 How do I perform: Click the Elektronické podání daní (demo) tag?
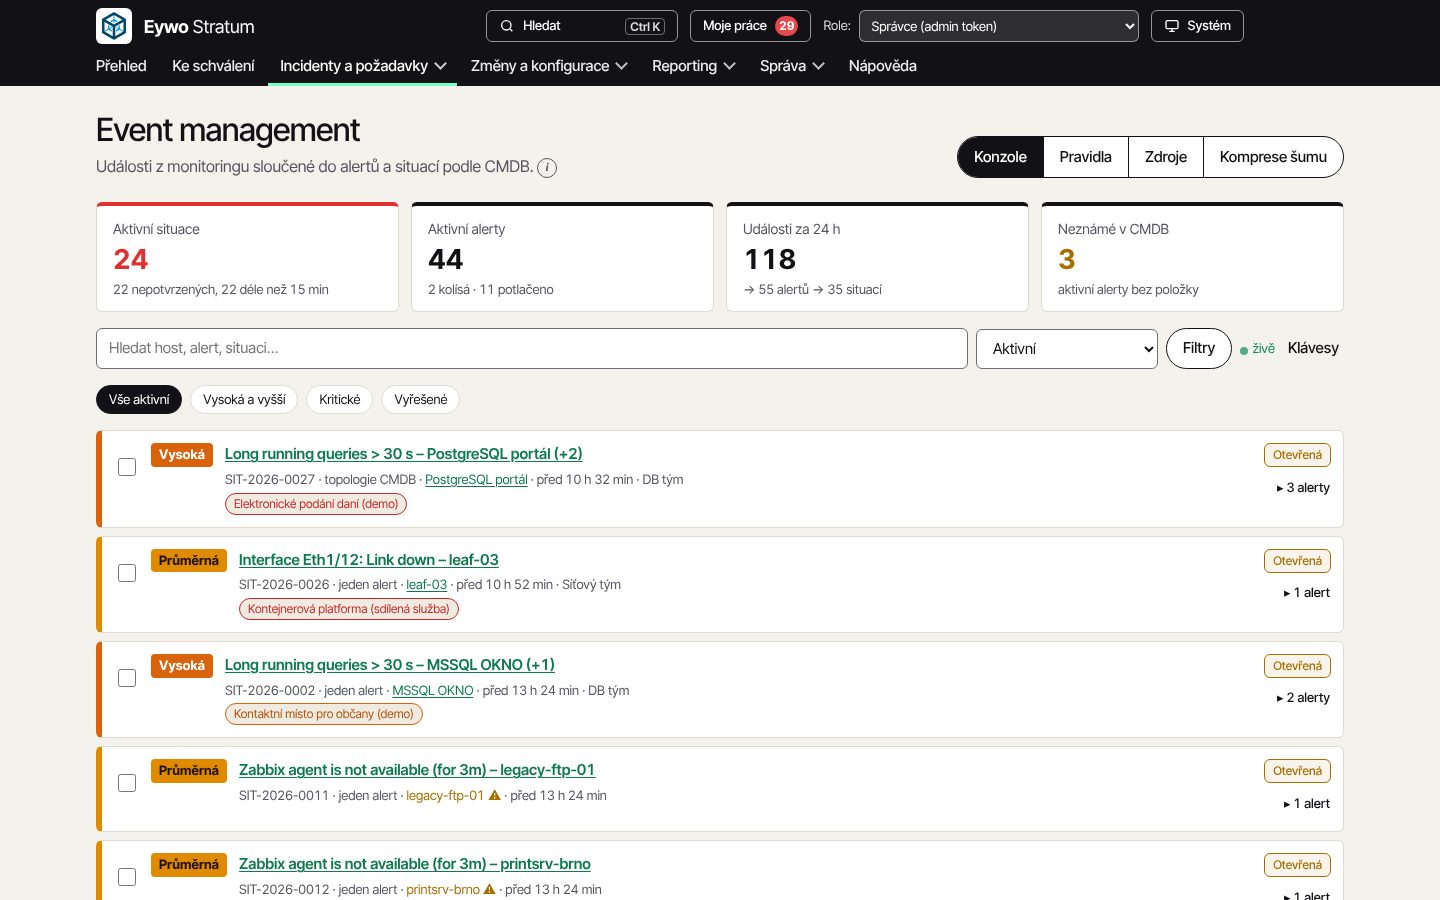click(x=316, y=504)
